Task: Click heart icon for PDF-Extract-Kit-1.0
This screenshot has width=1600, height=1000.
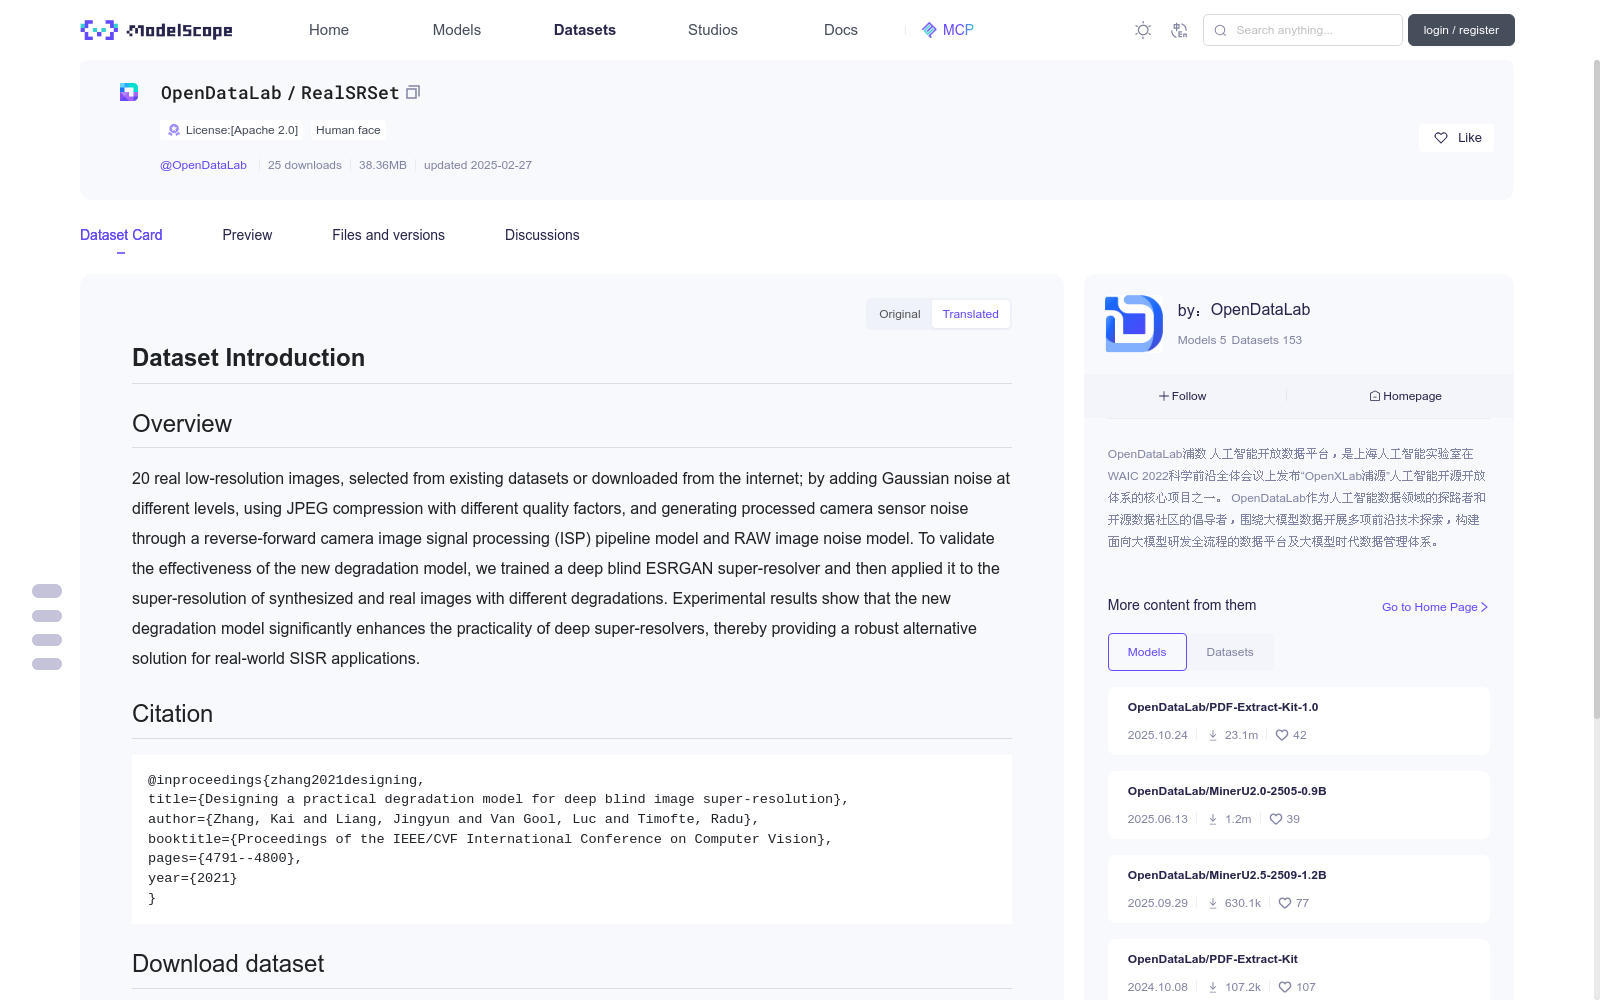Action: click(x=1282, y=735)
